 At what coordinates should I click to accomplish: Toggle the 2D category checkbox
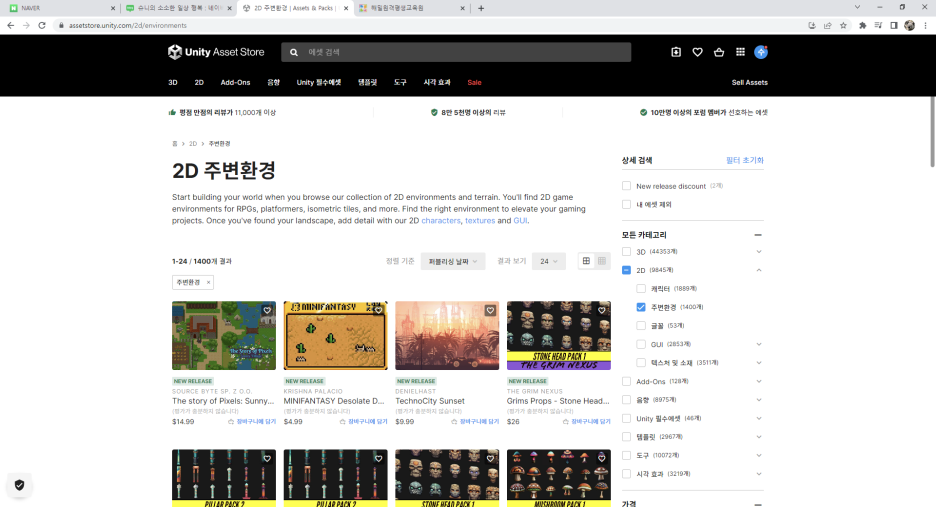tap(626, 270)
